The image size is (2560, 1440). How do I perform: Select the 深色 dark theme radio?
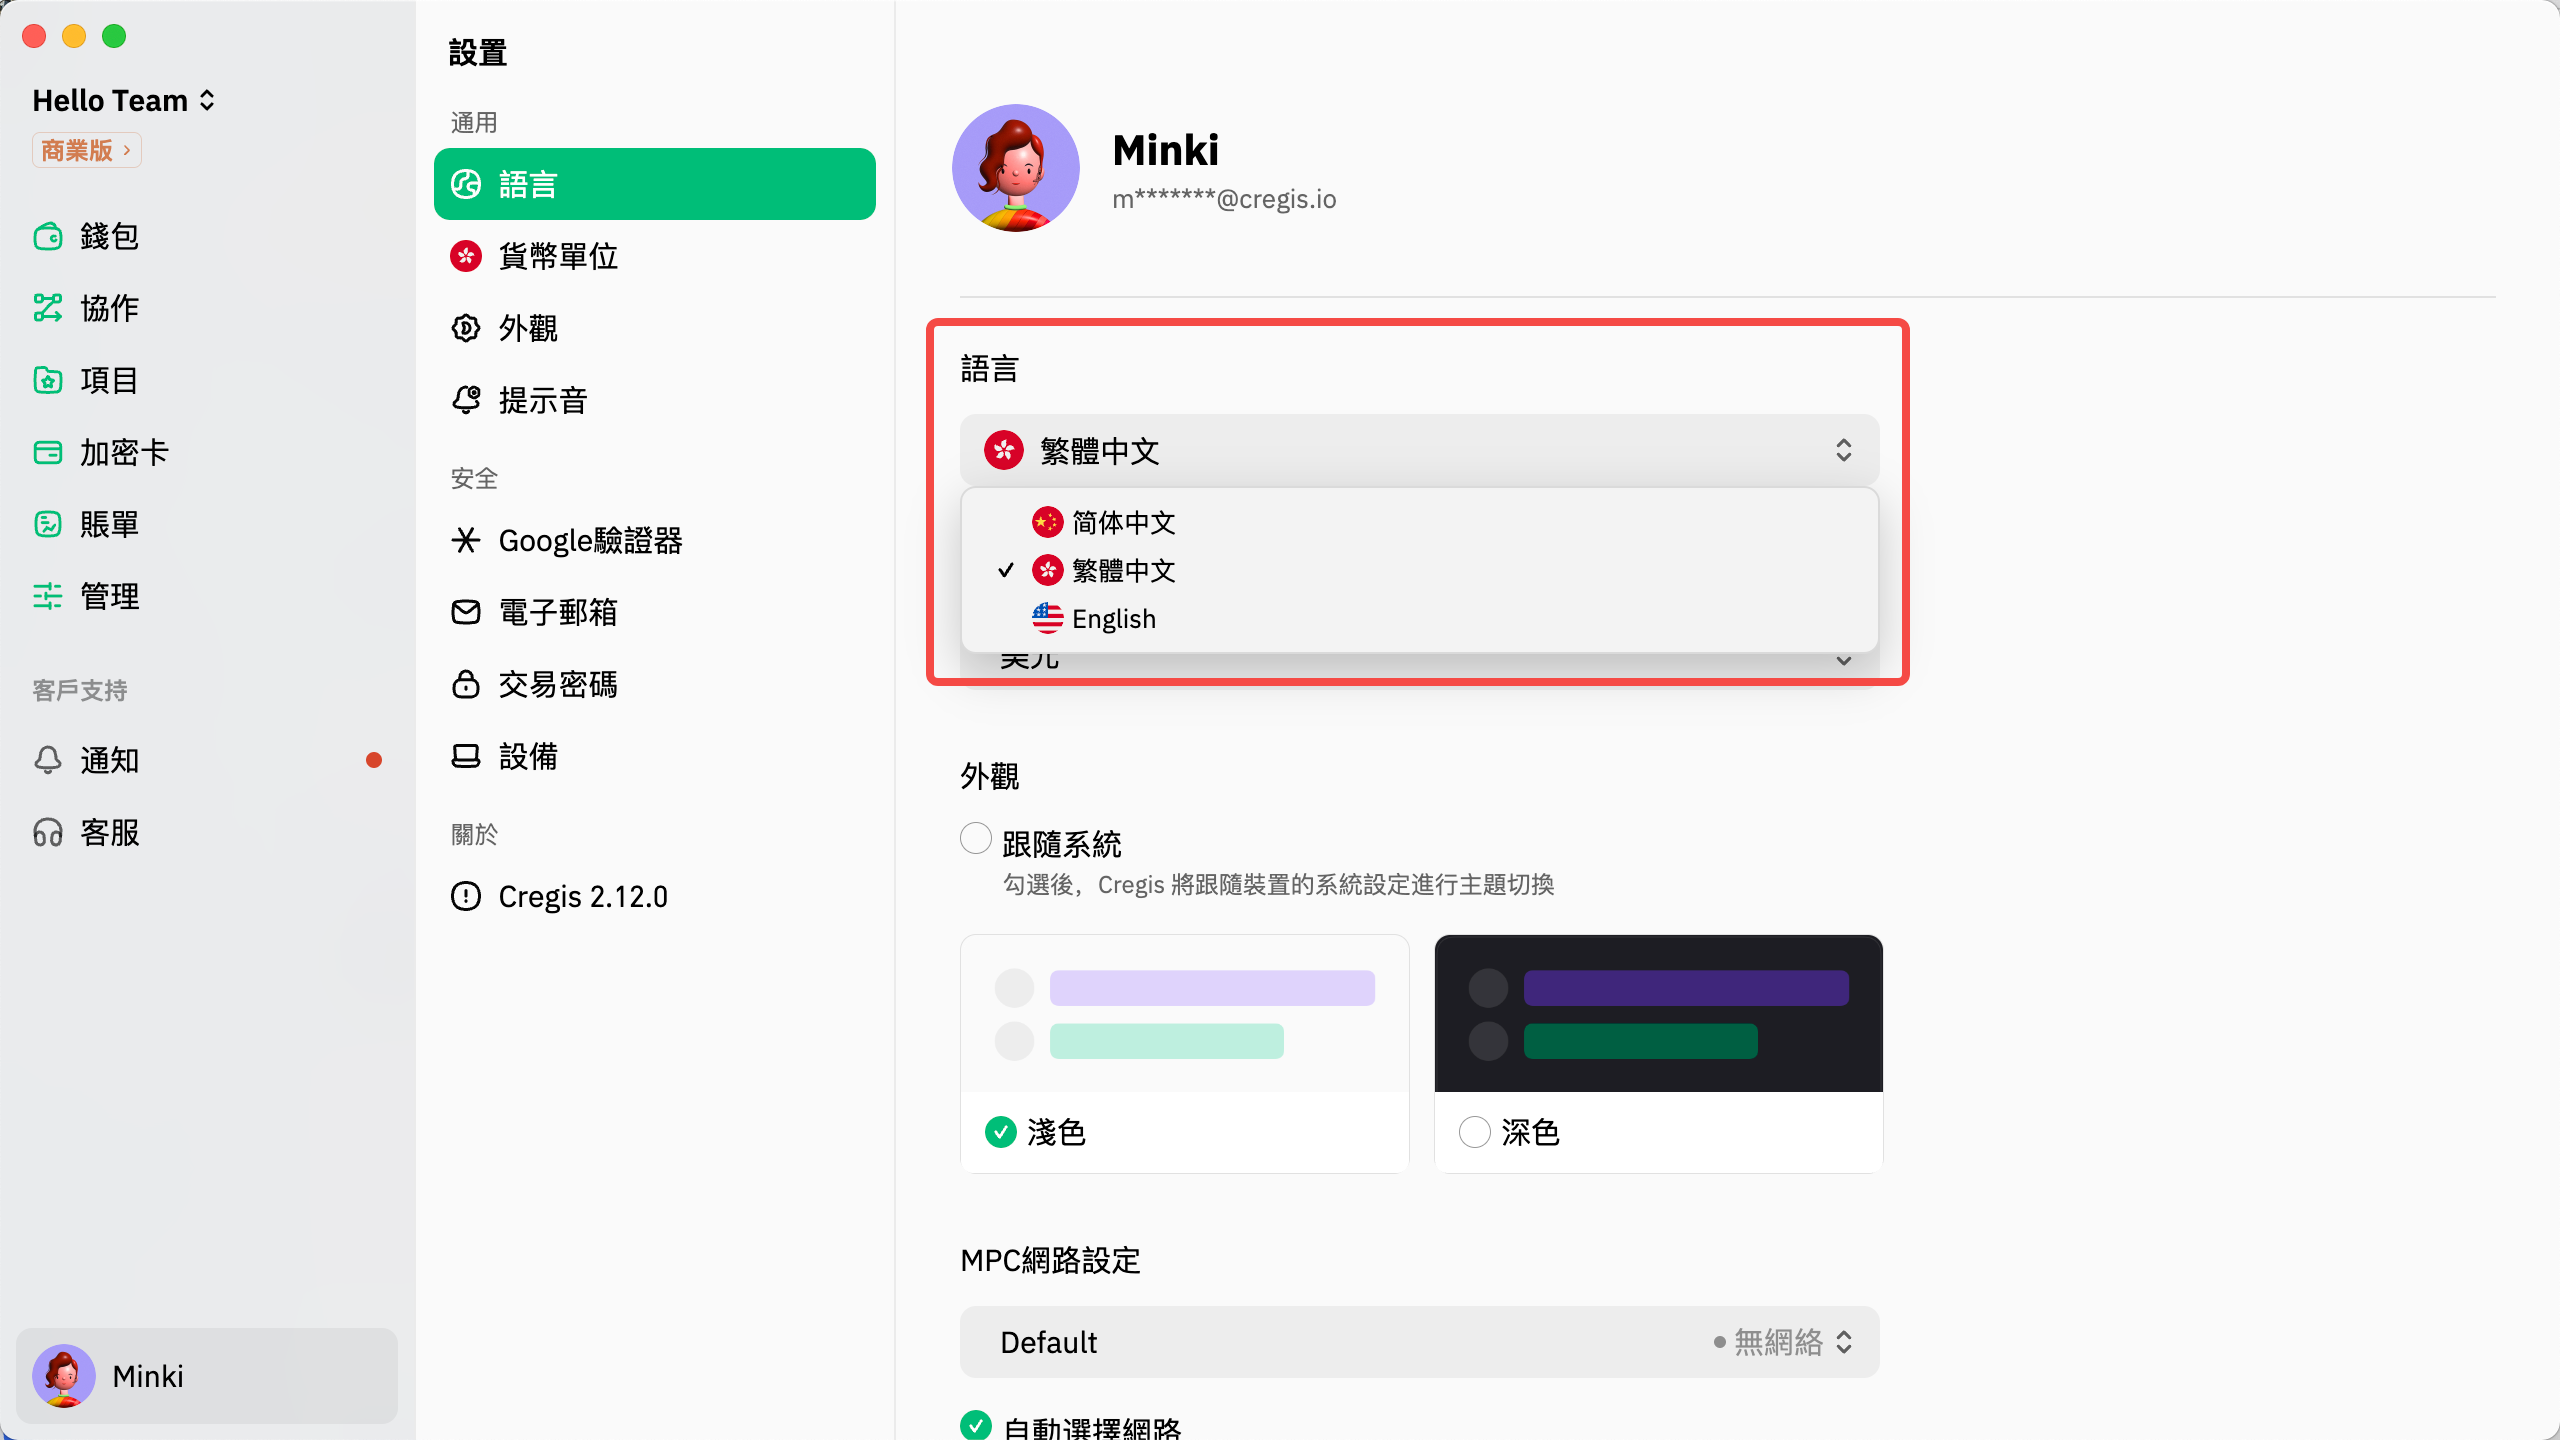[x=1475, y=1132]
